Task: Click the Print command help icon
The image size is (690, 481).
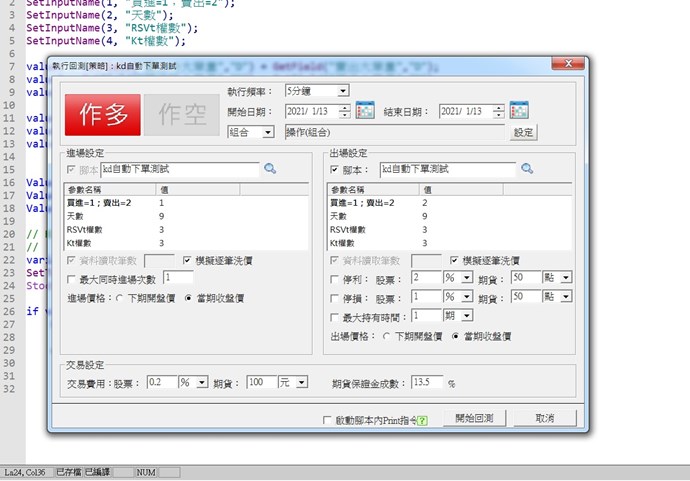Action: coord(423,419)
